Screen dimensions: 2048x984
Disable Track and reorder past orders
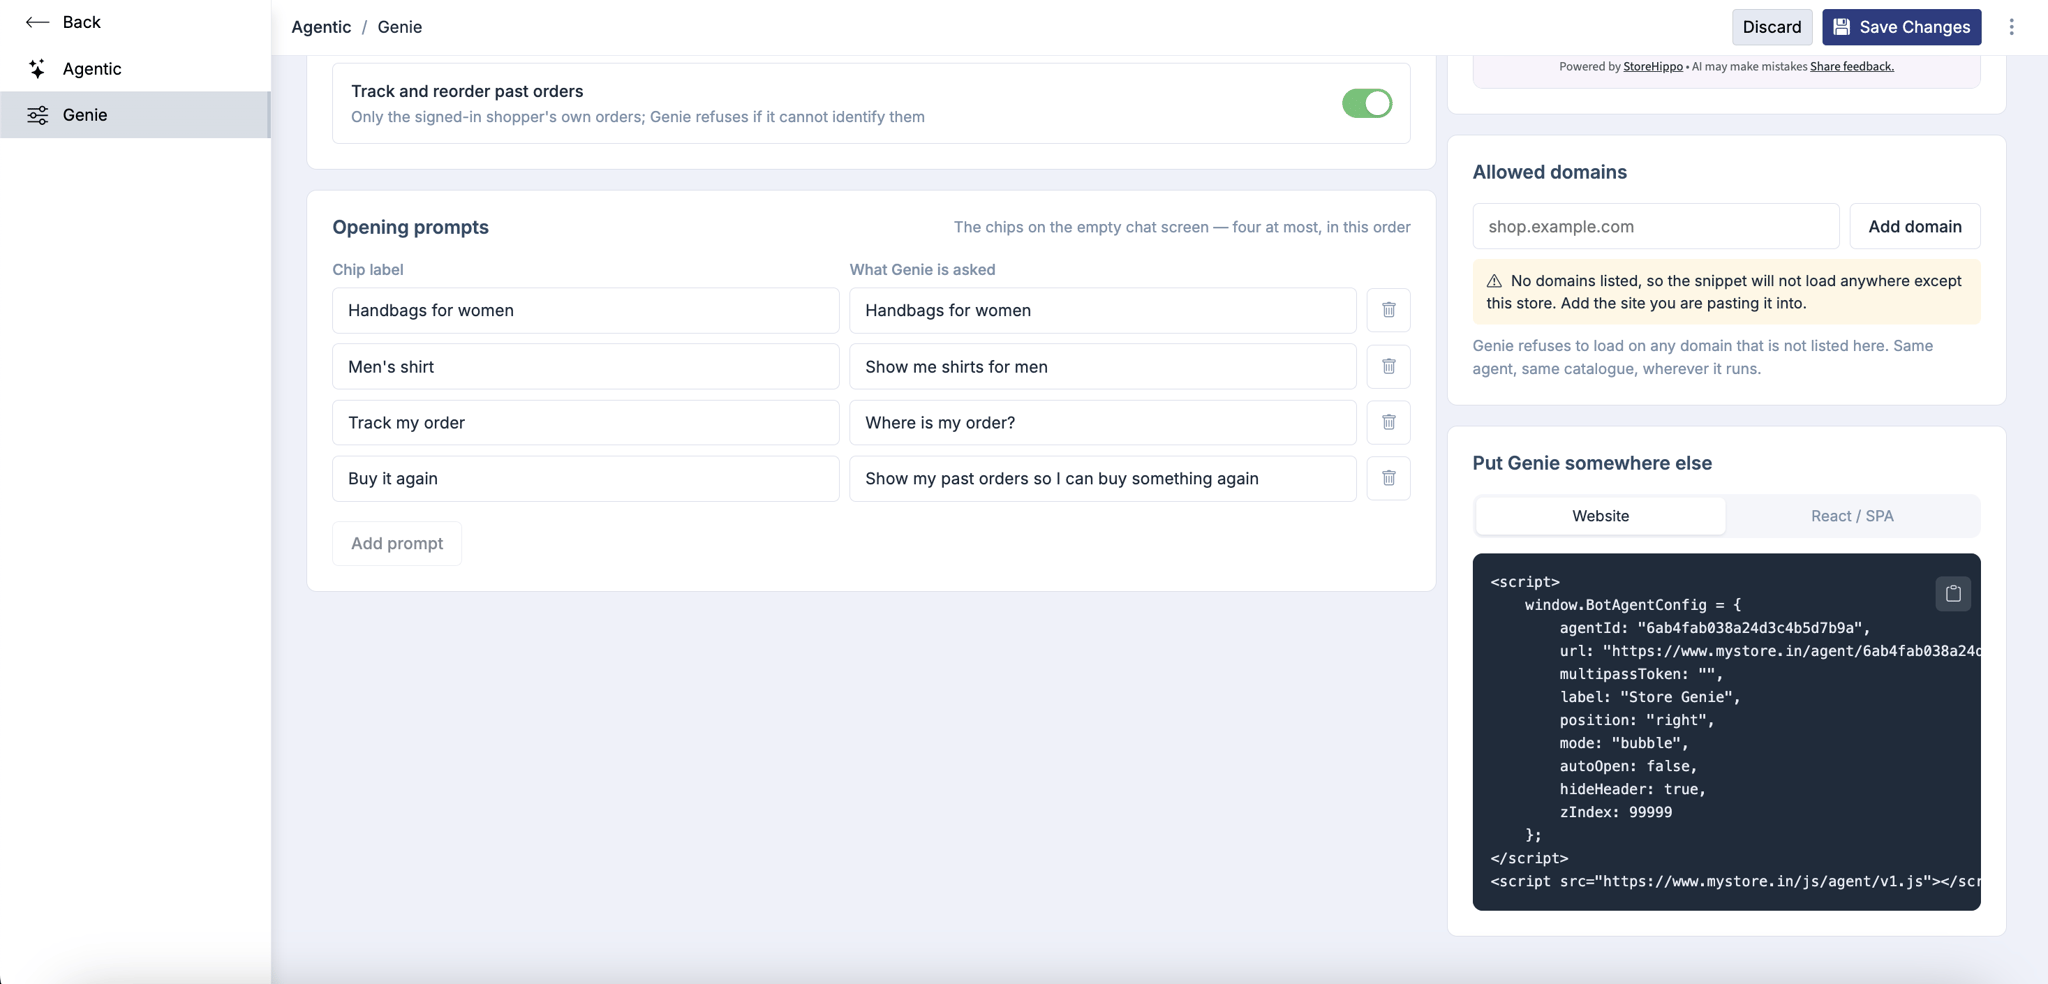coord(1366,103)
